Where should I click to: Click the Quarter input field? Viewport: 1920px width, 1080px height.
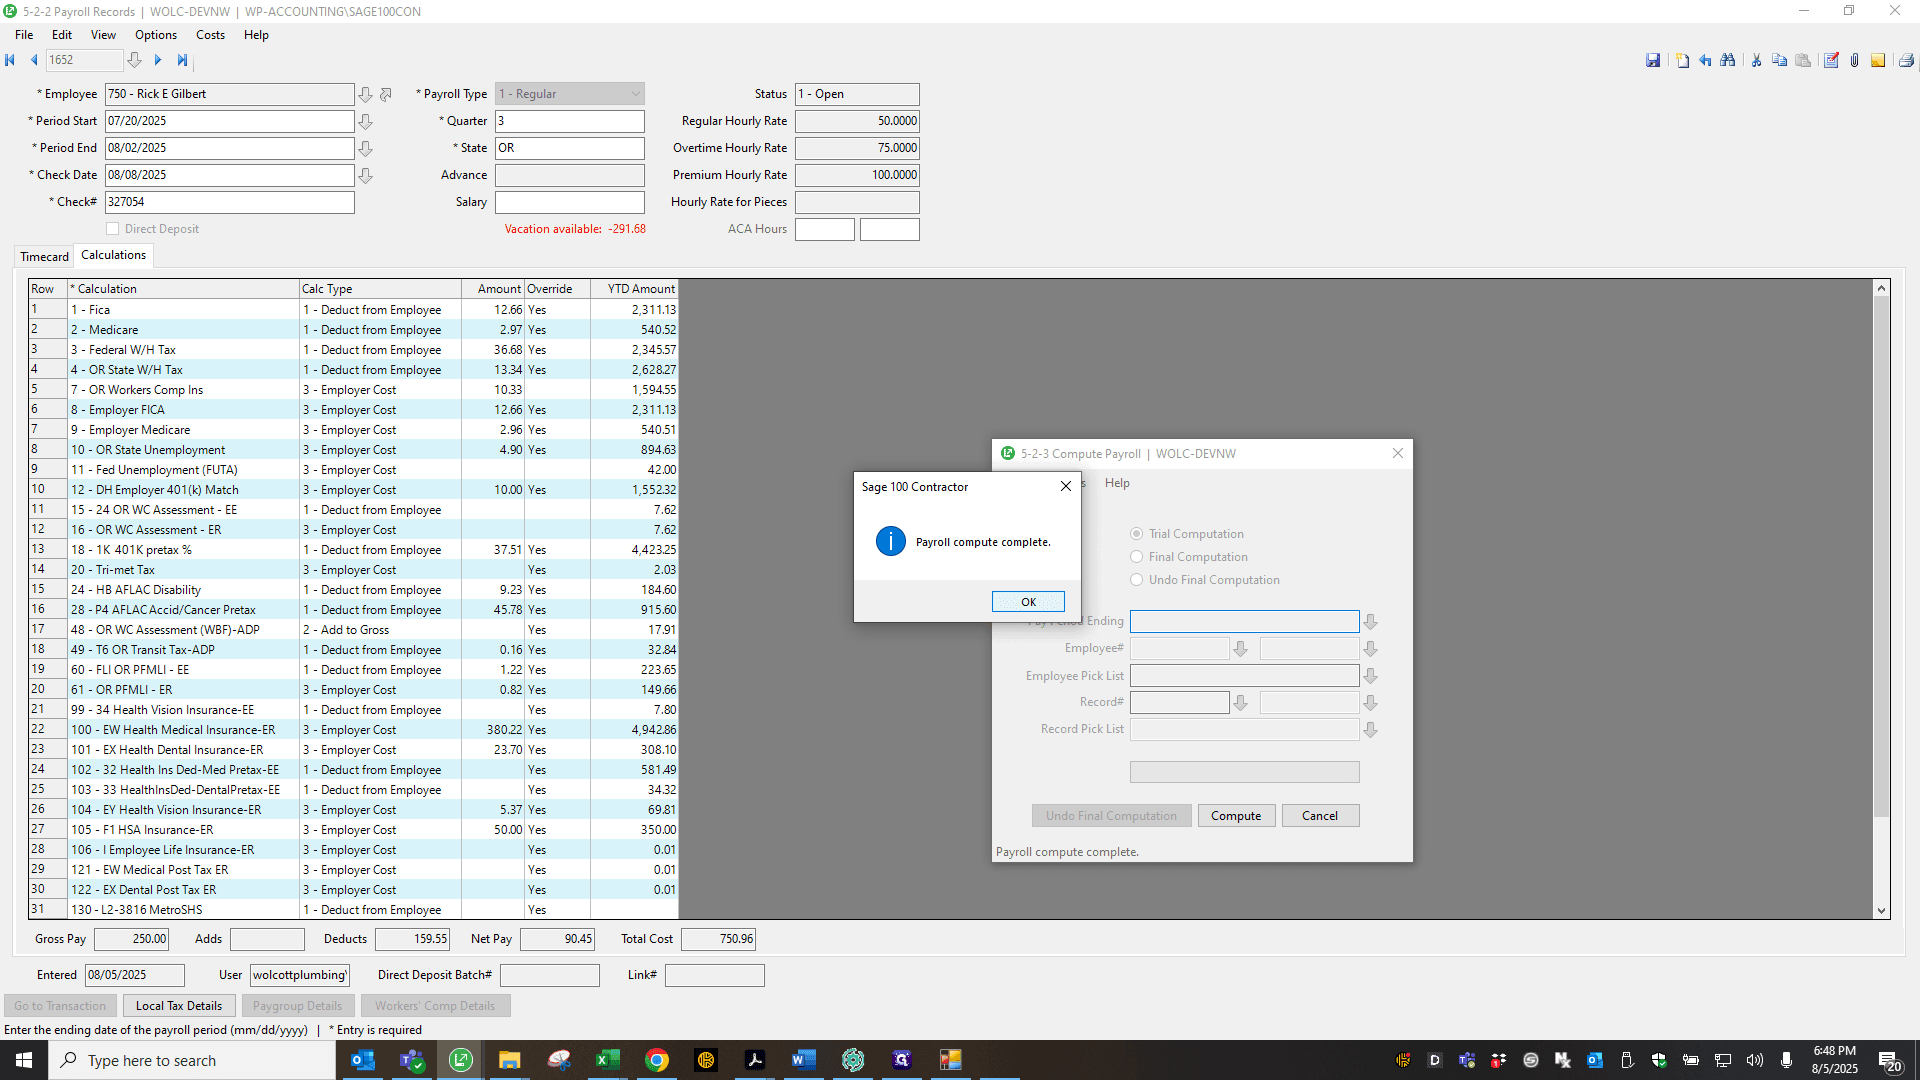[570, 121]
